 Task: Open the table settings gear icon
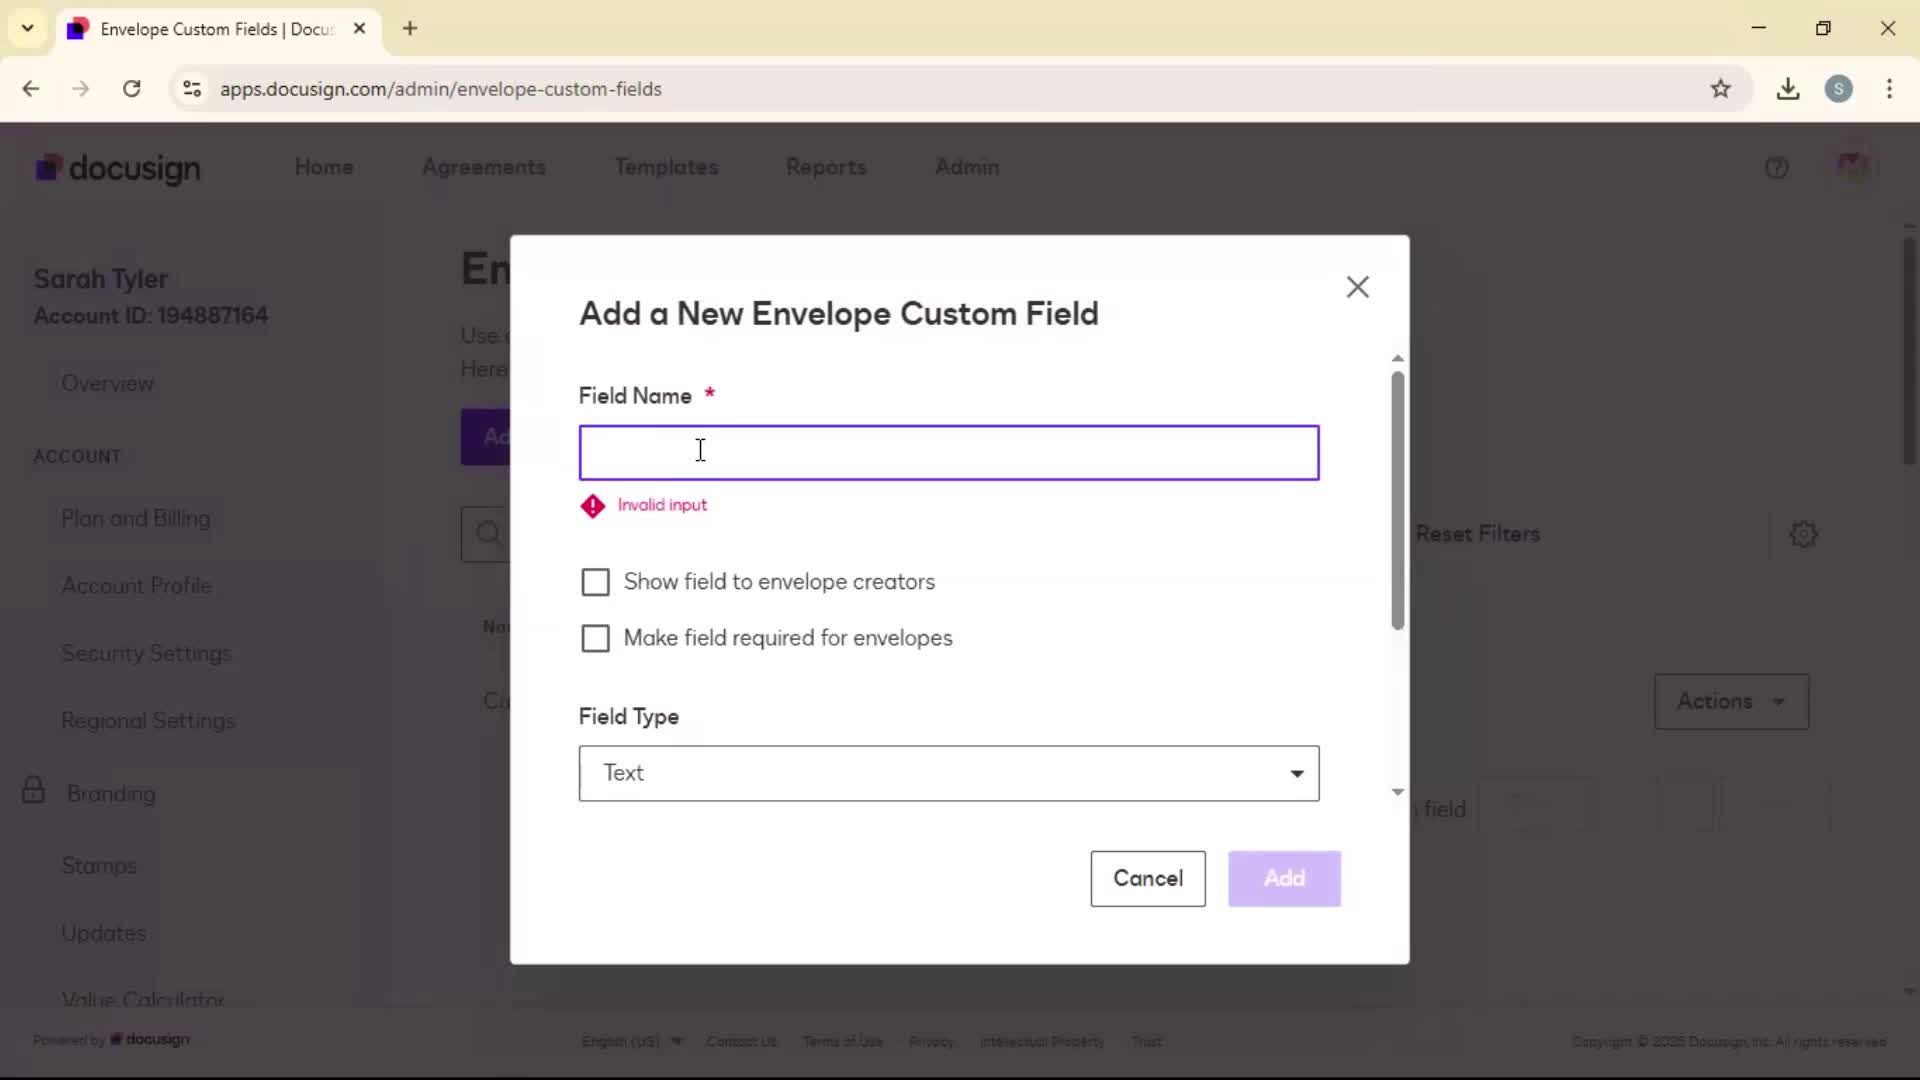(1803, 534)
